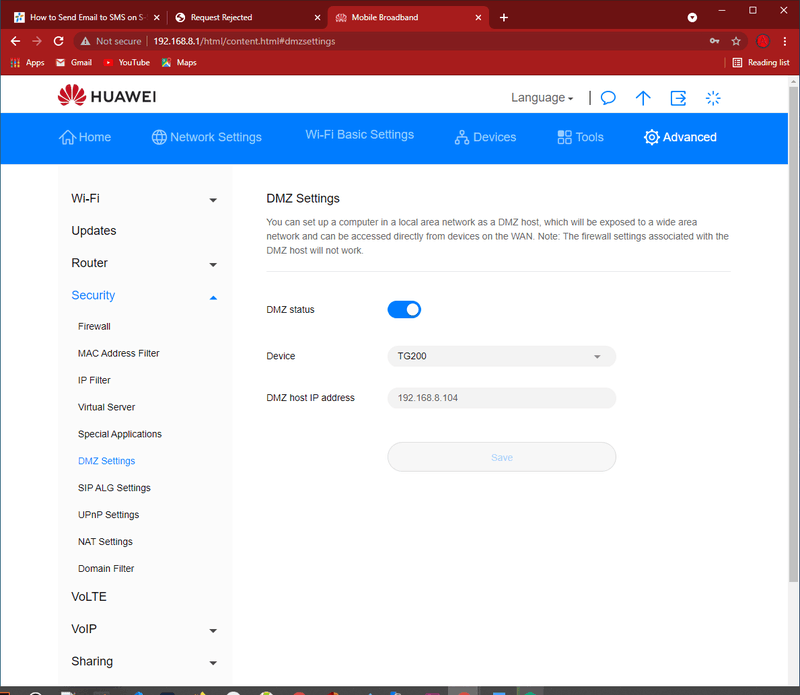This screenshot has height=695, width=800.
Task: Open Gmail bookmark
Action: click(x=74, y=63)
